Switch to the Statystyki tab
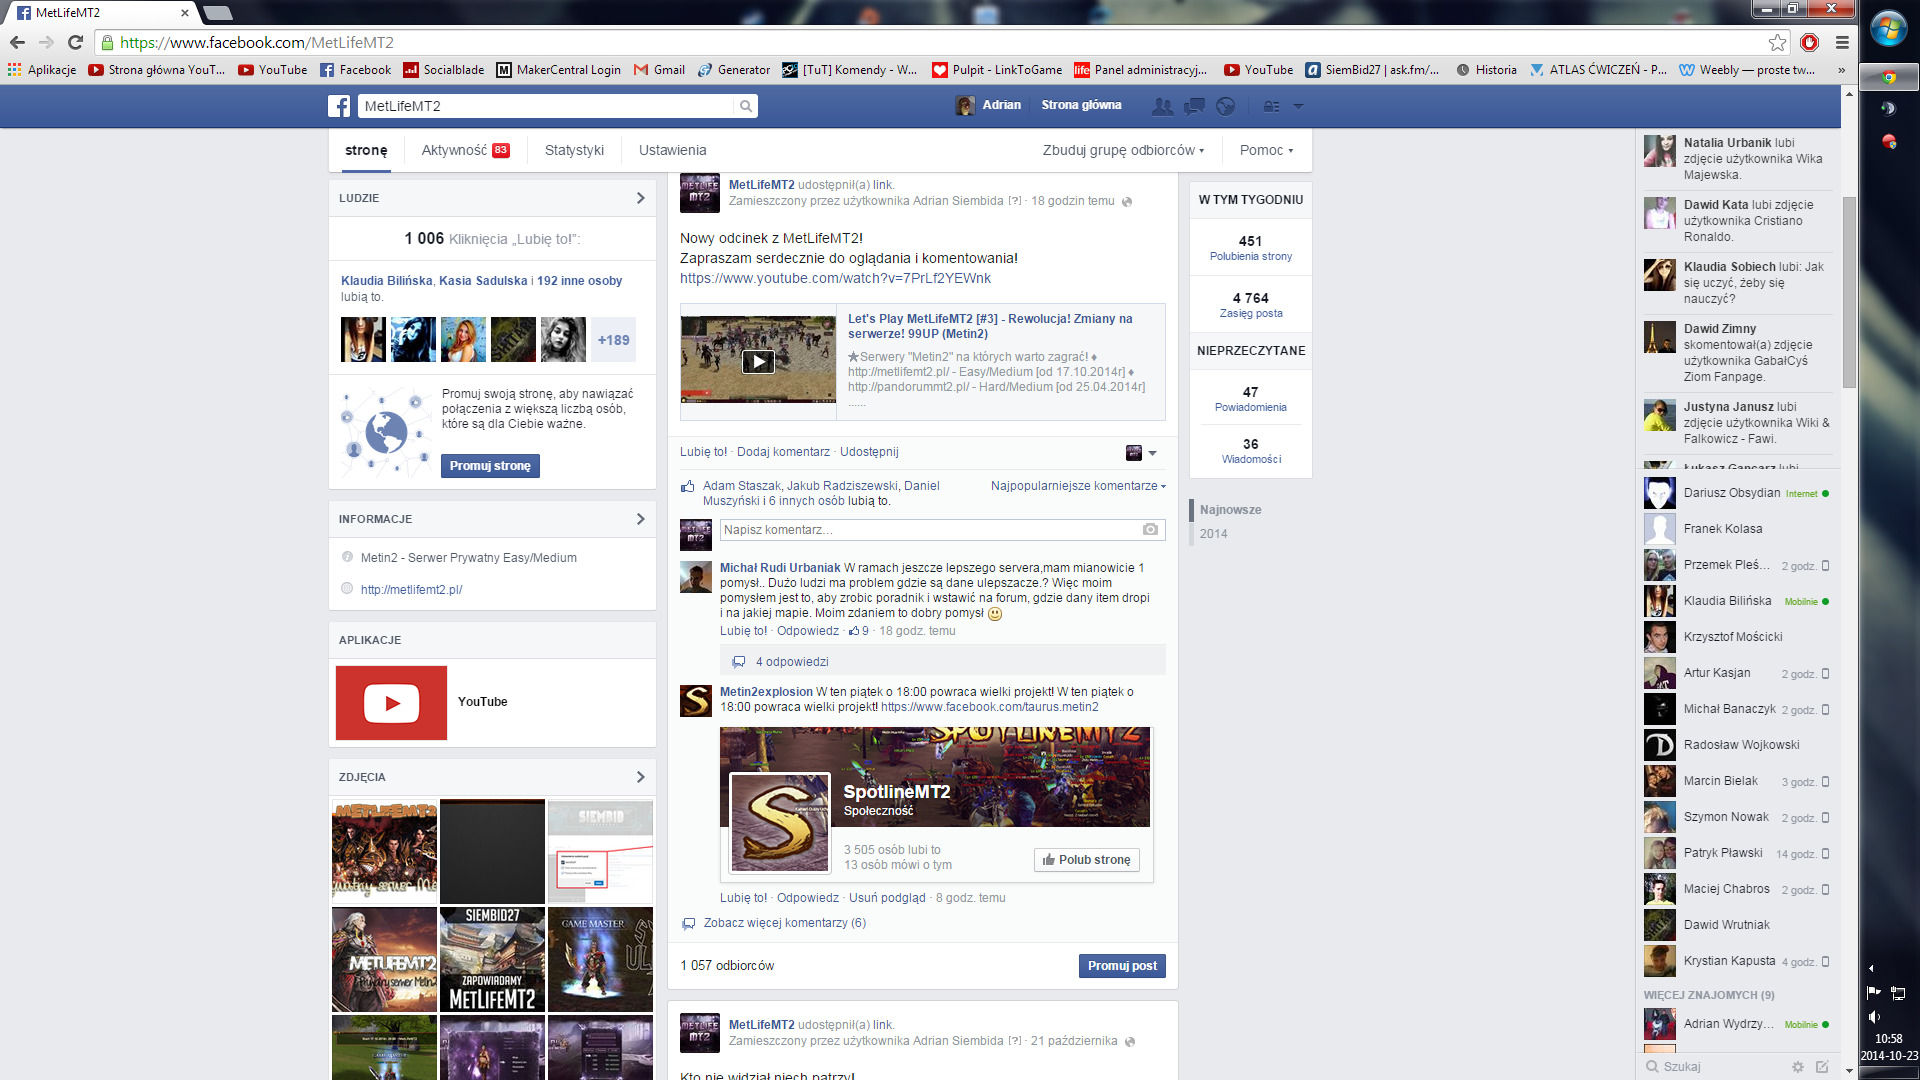 [x=574, y=150]
